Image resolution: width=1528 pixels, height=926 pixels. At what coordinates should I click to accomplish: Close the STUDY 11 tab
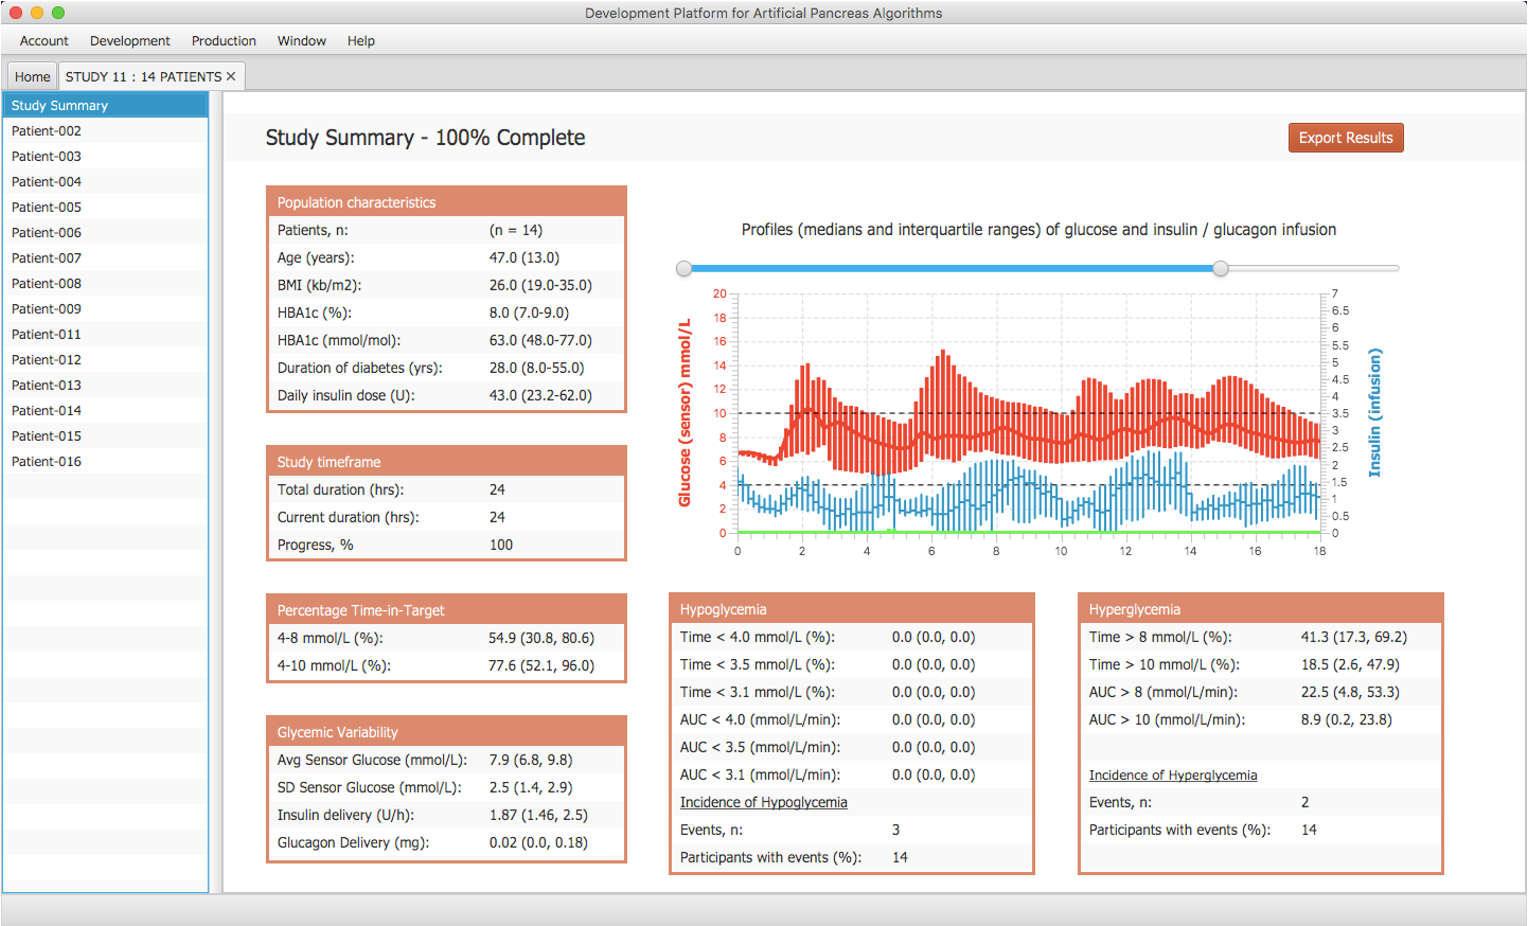click(x=231, y=77)
